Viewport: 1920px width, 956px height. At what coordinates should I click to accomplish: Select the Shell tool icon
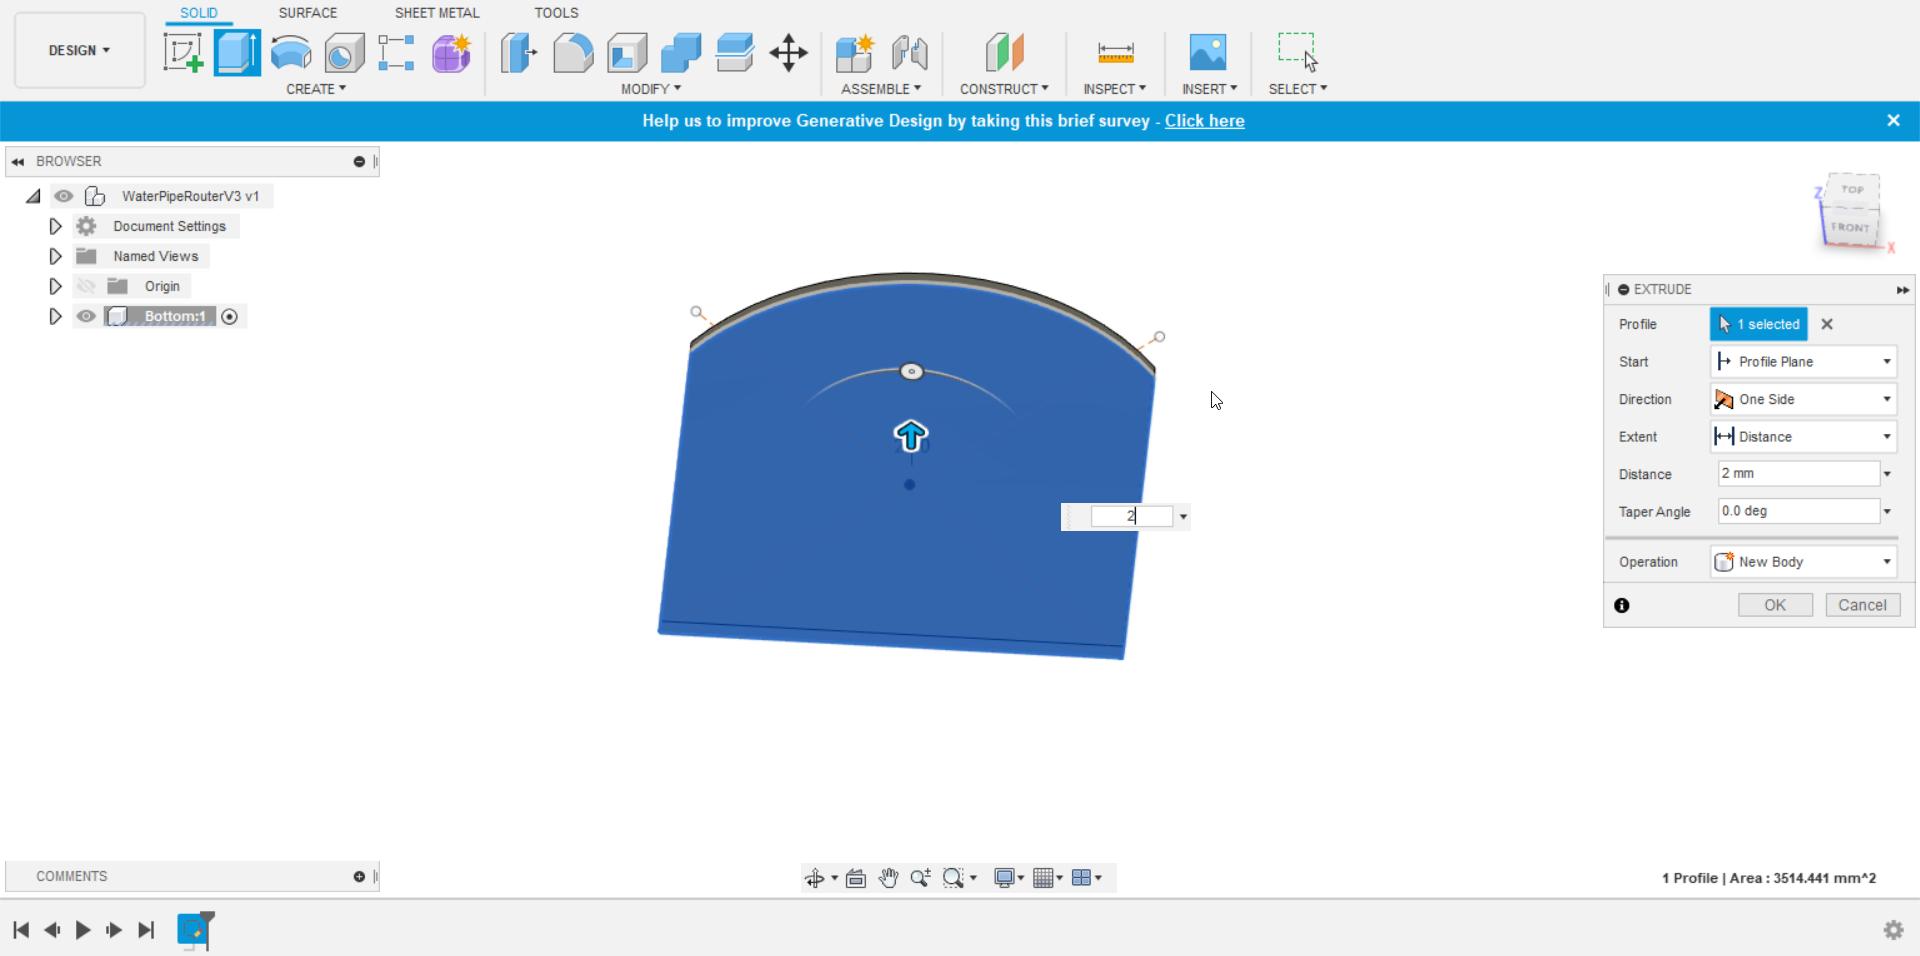coord(627,53)
